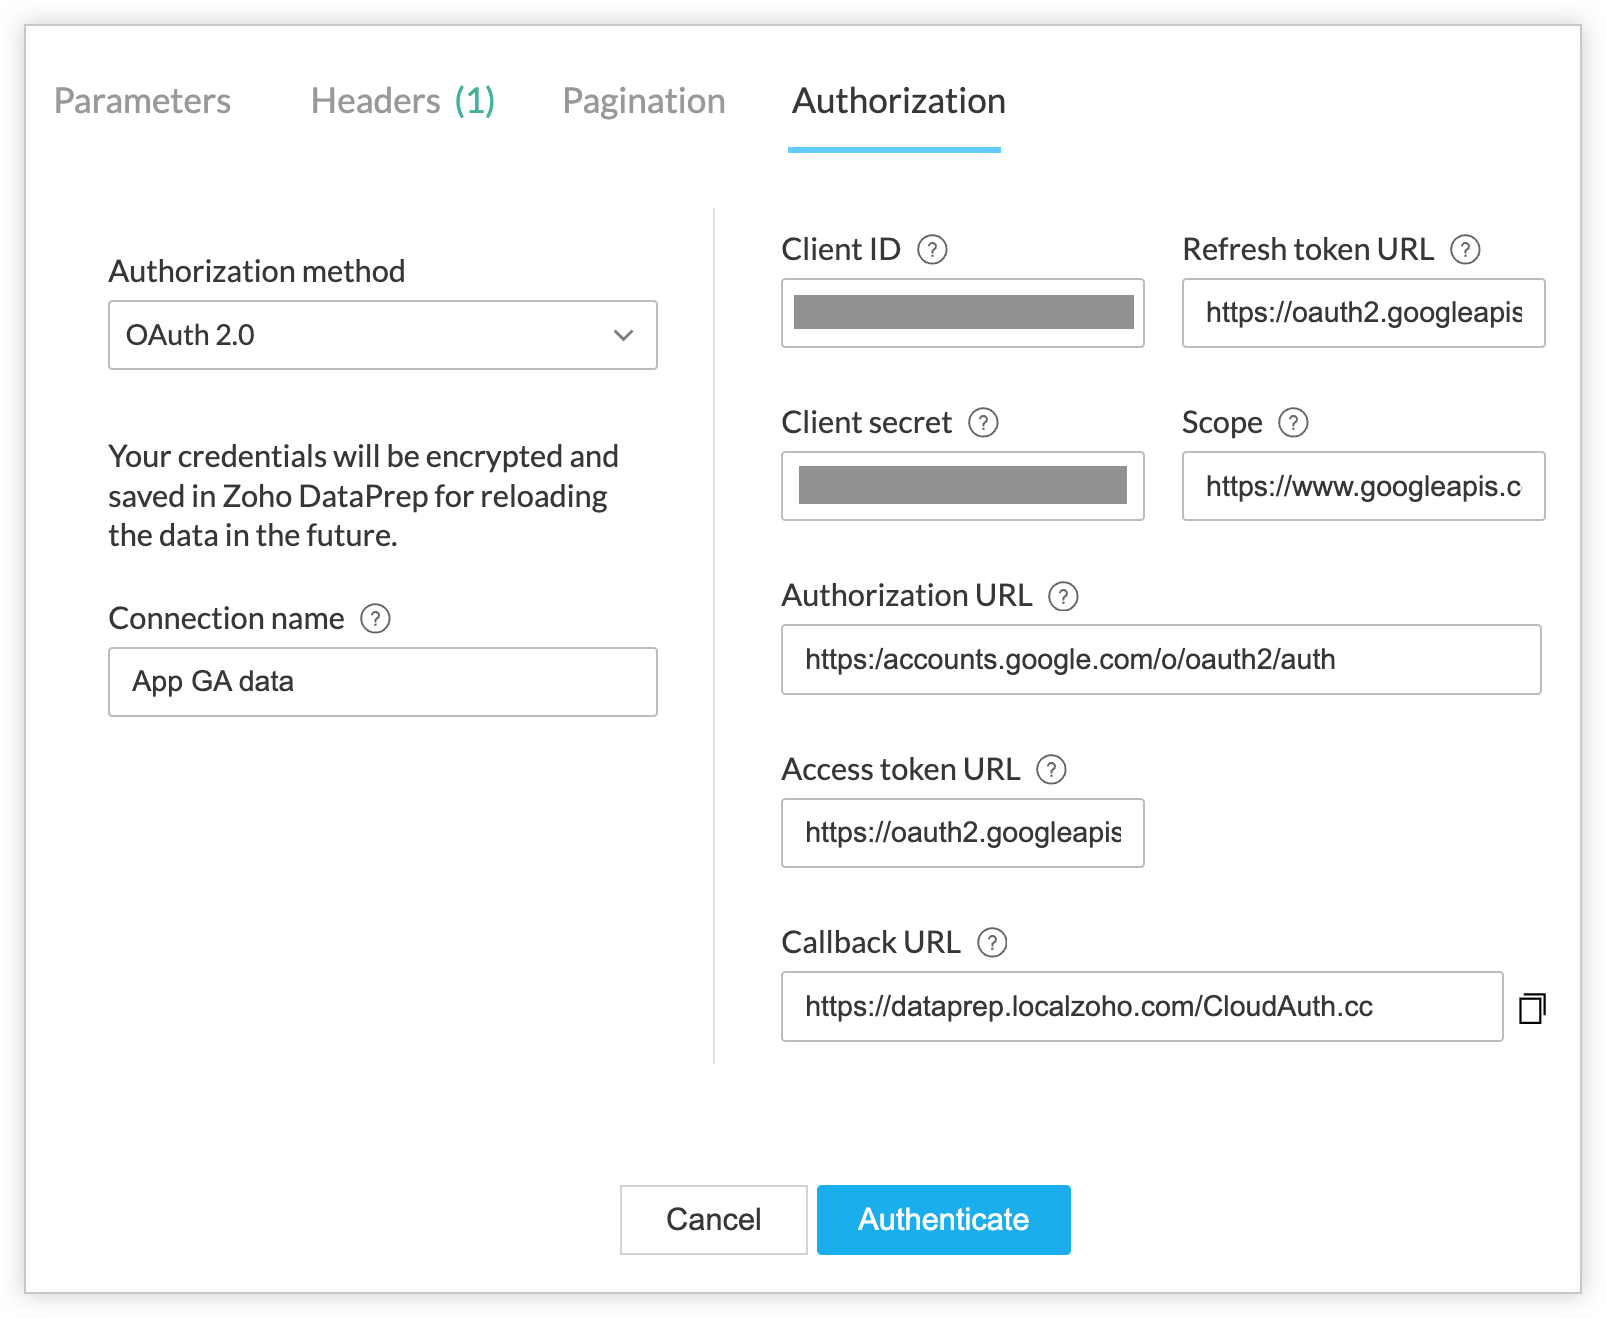
Task: Go to the Pagination tab
Action: tap(643, 101)
